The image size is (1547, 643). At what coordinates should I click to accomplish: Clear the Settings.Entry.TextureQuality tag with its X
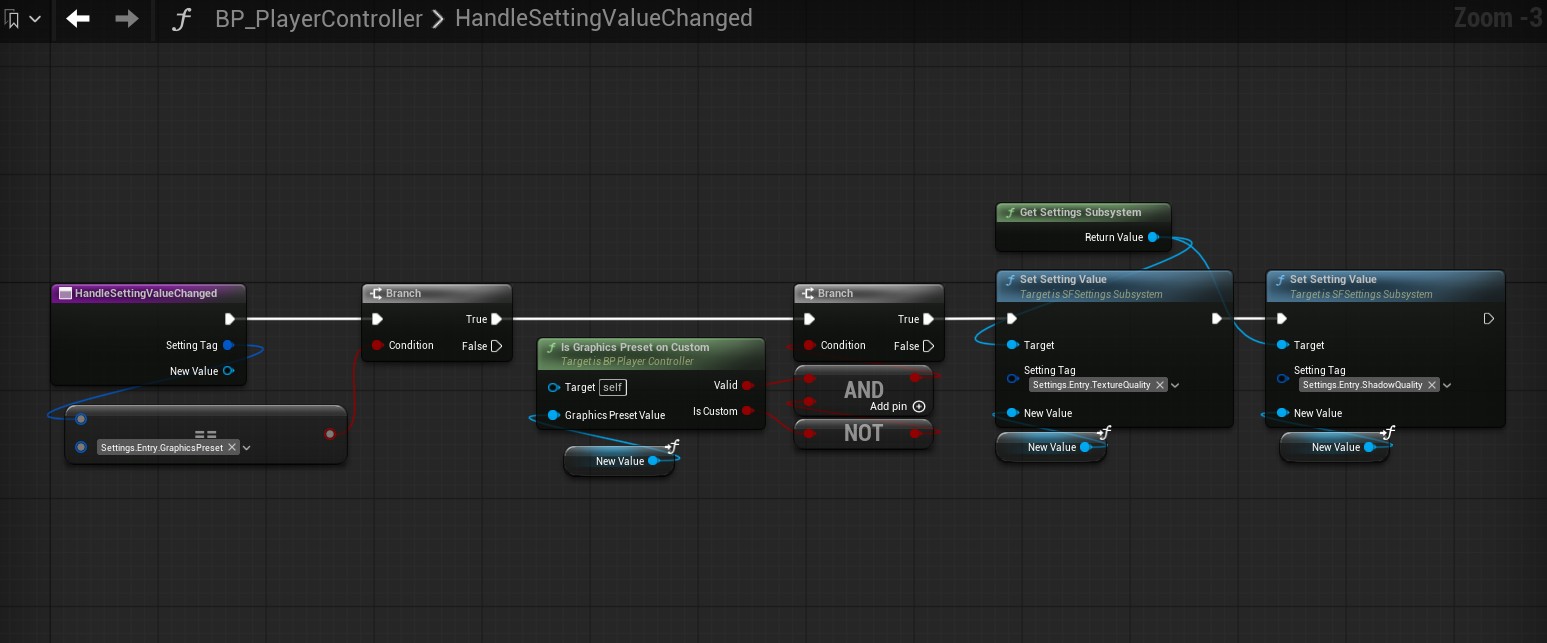pos(1160,385)
